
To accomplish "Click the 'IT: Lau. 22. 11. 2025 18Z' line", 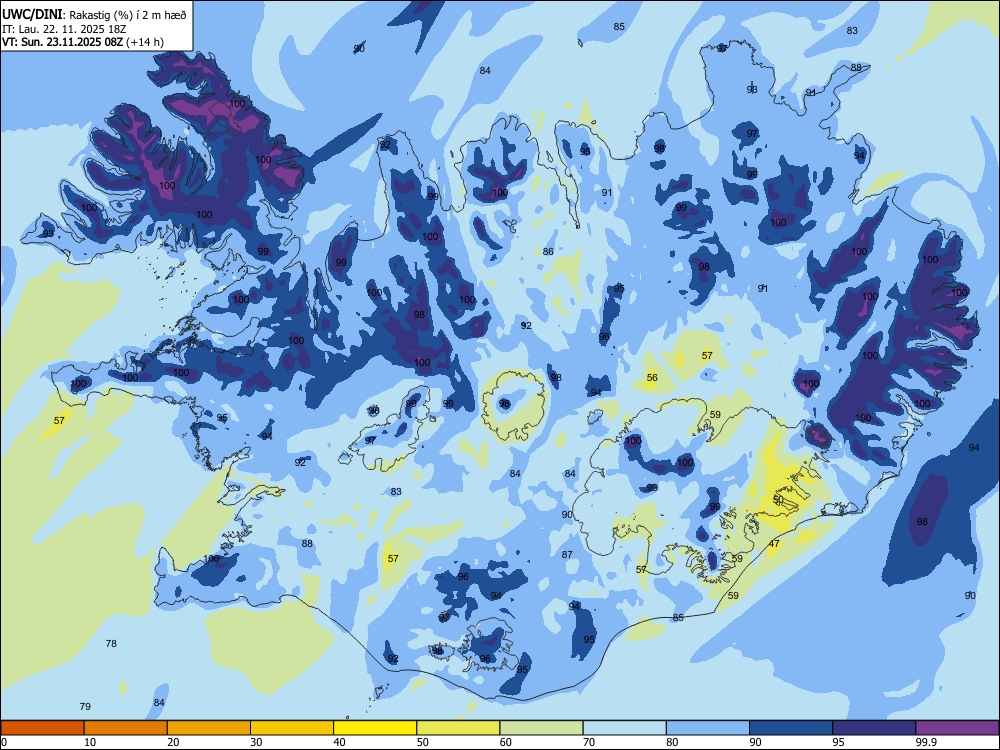I will (x=62, y=29).
